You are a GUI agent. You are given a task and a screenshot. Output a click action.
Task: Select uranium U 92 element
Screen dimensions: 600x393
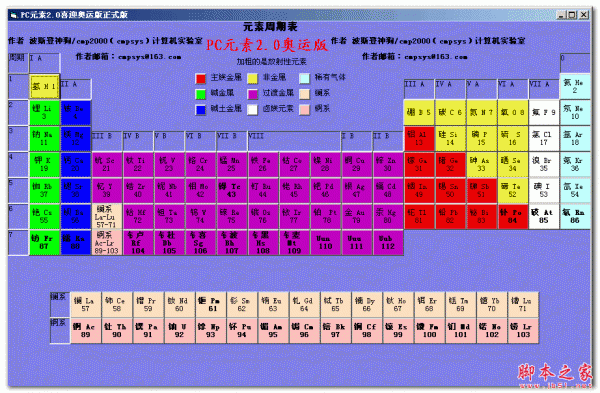click(179, 331)
